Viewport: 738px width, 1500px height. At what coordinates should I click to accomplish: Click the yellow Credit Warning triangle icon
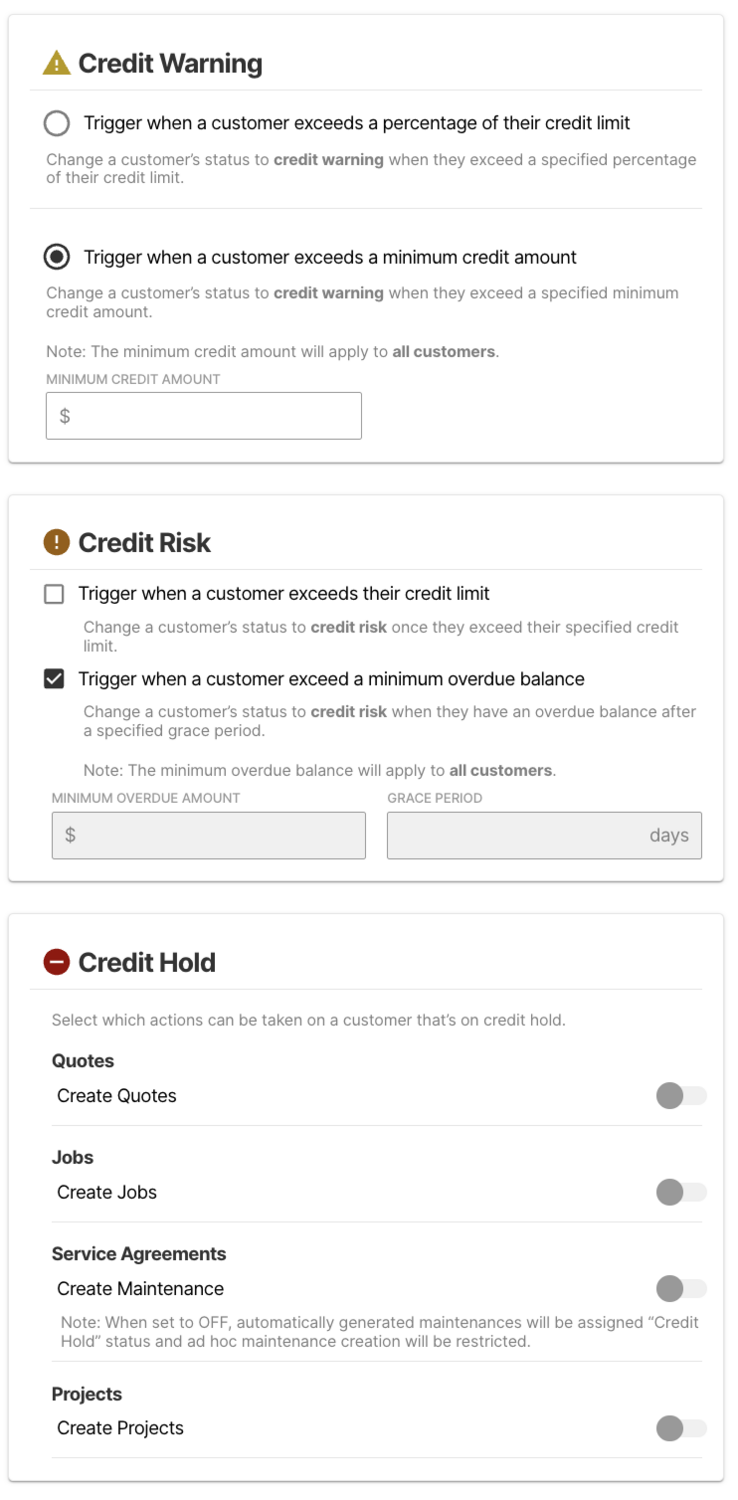pos(57,63)
